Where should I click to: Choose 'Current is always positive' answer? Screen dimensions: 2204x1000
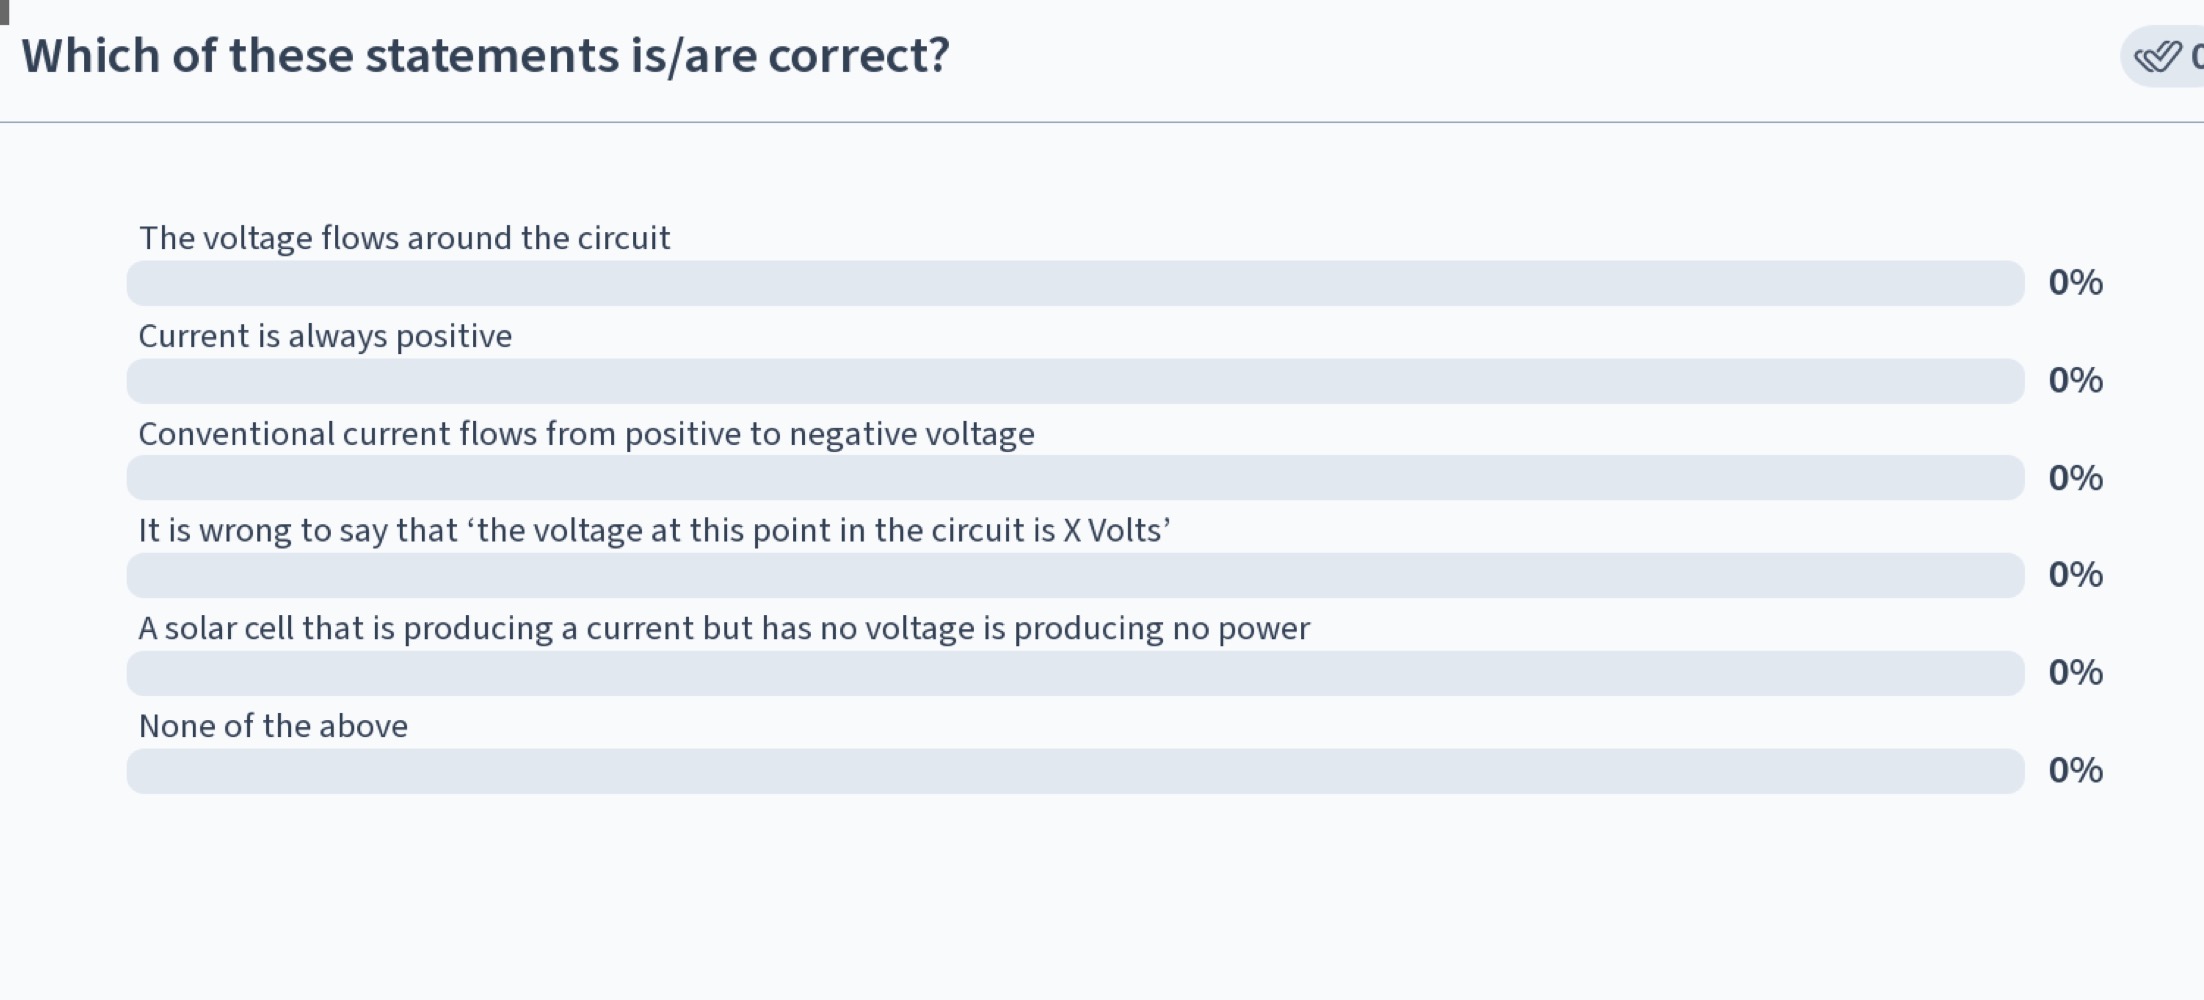point(325,336)
